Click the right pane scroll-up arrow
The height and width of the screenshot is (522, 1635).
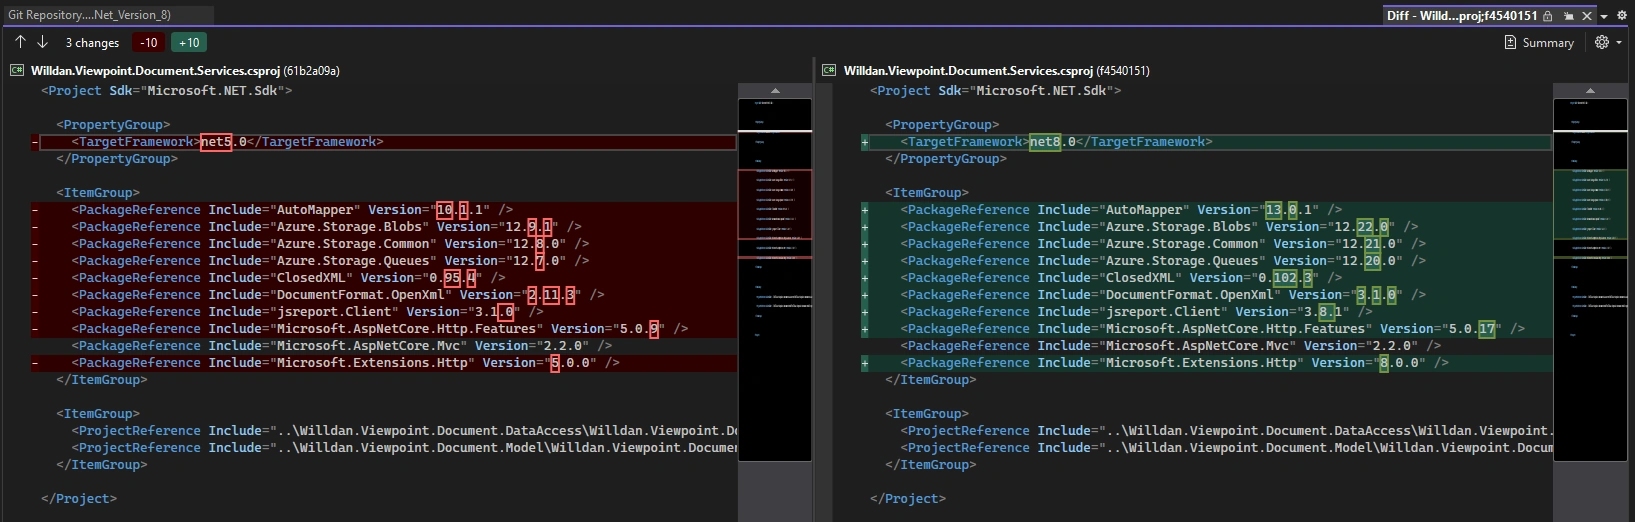coord(1590,91)
